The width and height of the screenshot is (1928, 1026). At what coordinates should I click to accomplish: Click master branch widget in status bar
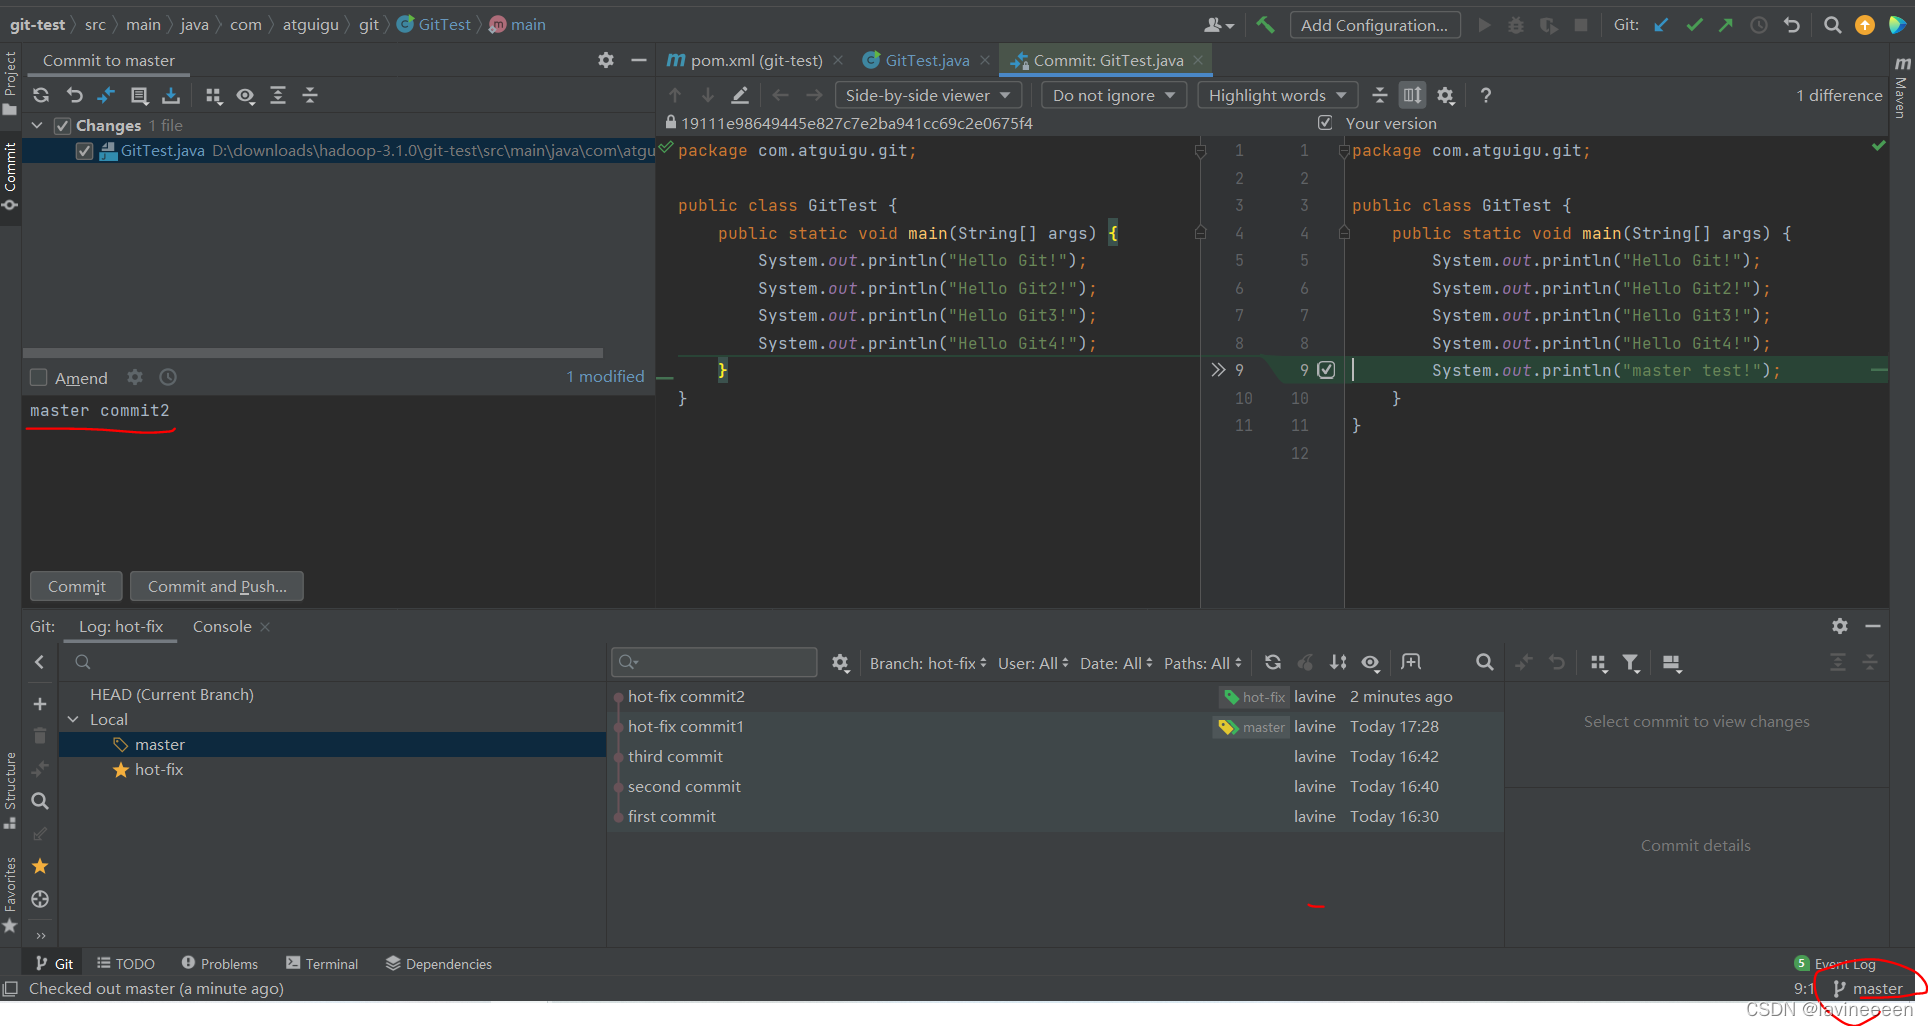[1868, 988]
